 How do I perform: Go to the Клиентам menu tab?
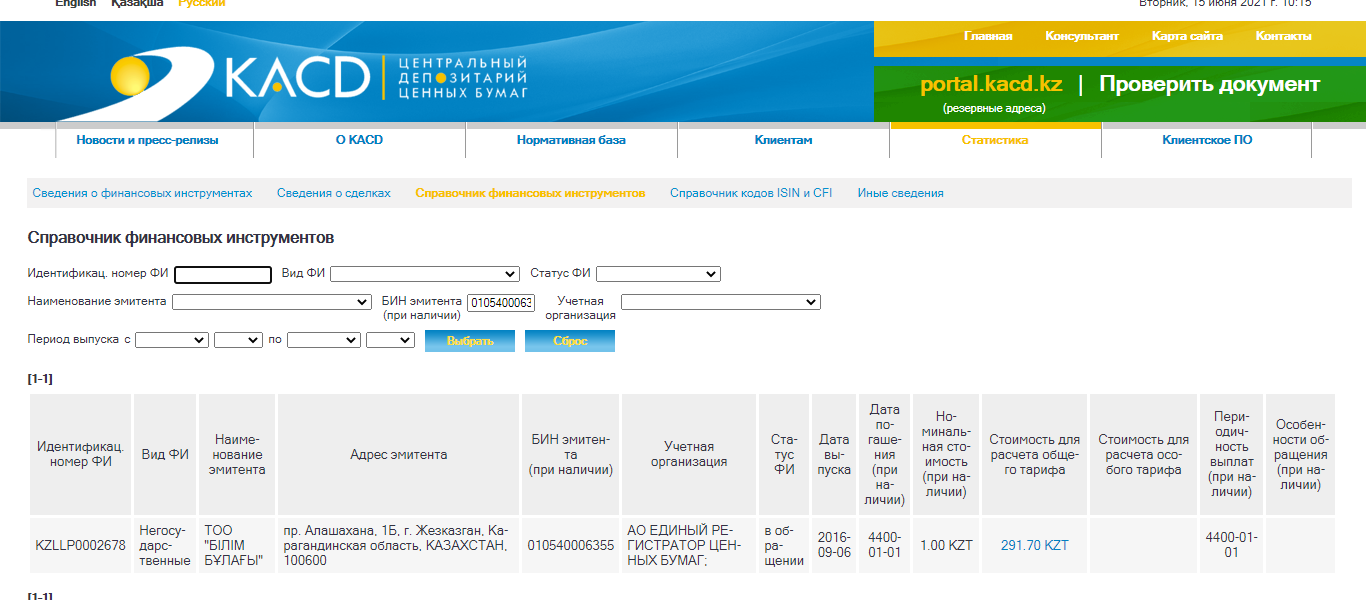click(783, 140)
